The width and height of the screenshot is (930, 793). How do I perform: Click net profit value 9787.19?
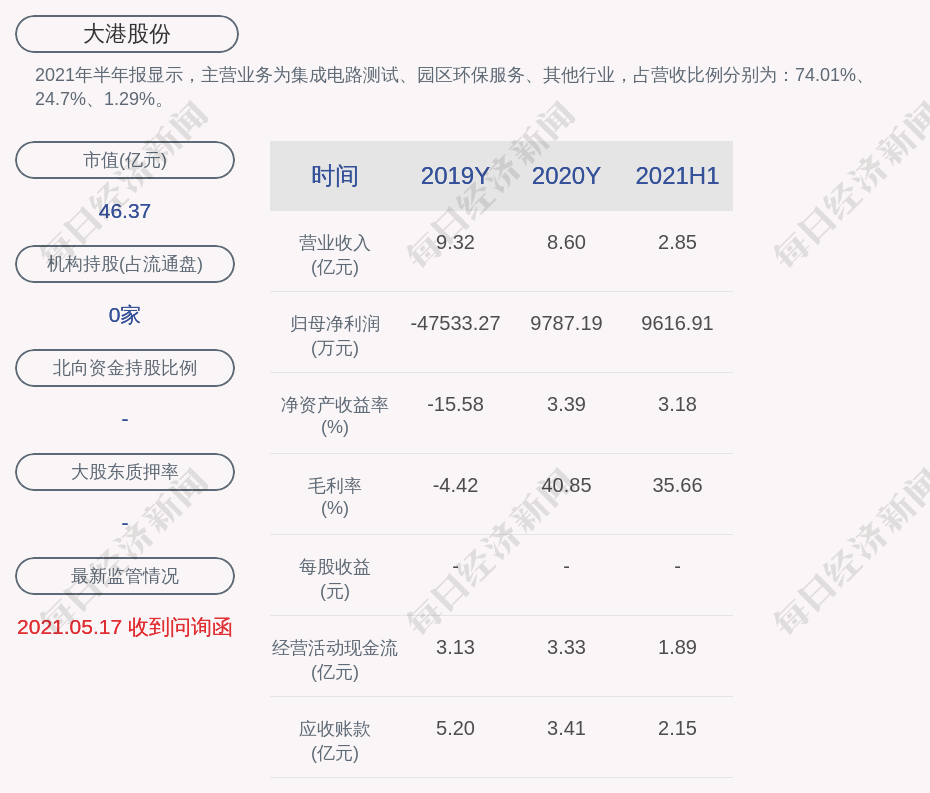tap(566, 323)
